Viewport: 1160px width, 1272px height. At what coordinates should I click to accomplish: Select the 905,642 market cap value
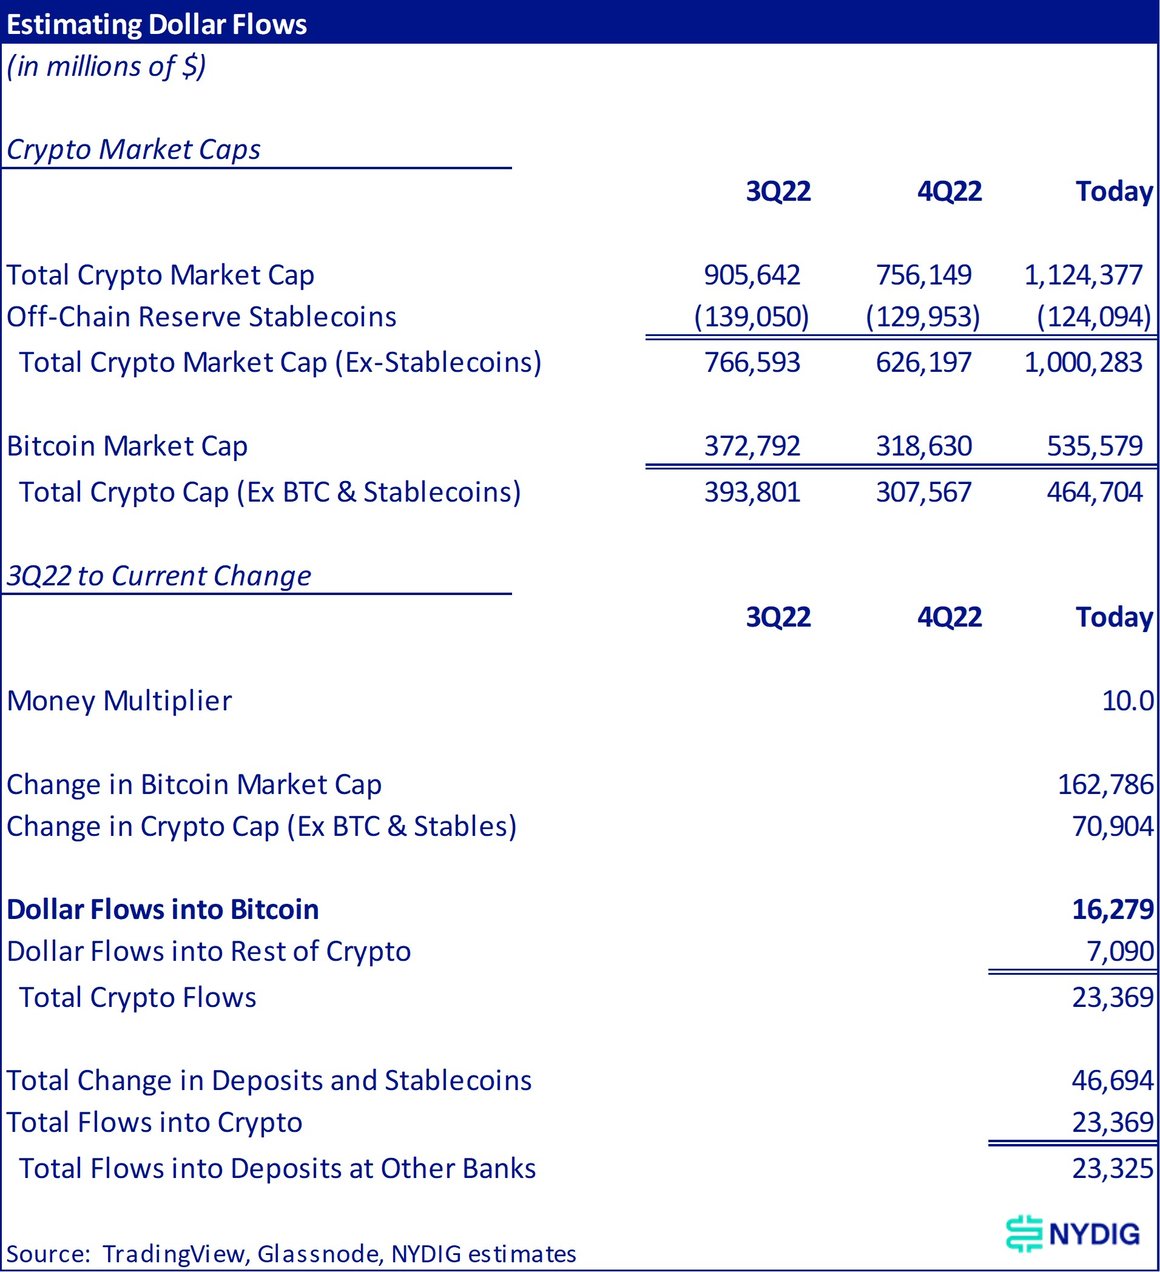(752, 275)
